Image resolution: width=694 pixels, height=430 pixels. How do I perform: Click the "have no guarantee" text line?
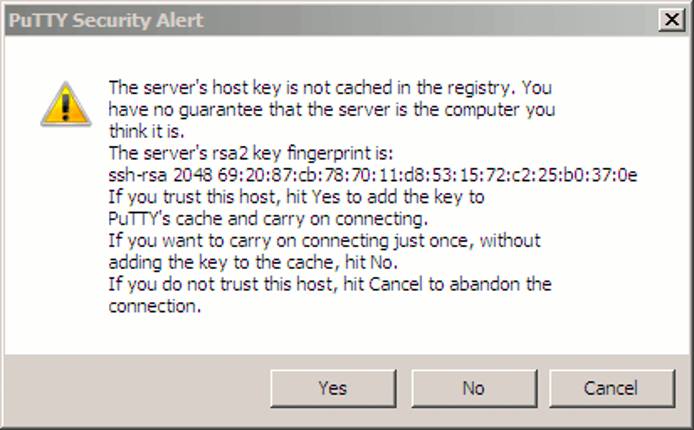pyautogui.click(x=331, y=109)
